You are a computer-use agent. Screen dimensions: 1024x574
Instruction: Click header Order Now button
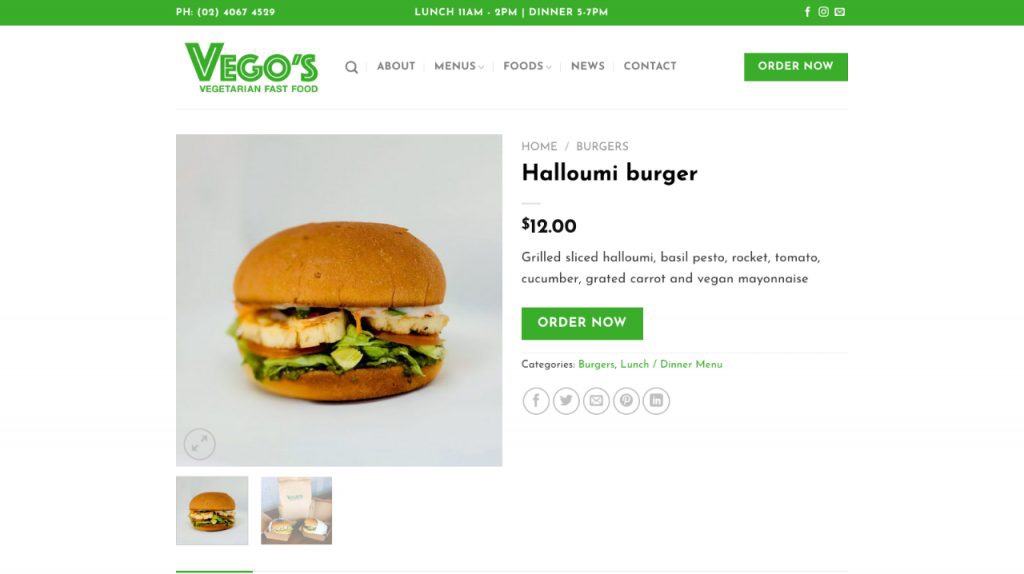[x=795, y=67]
